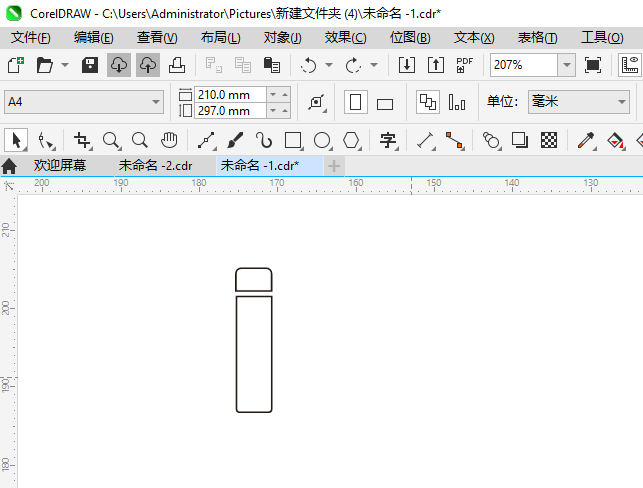This screenshot has width=643, height=488.
Task: Select the Transparency checkerboard tool
Action: (549, 140)
